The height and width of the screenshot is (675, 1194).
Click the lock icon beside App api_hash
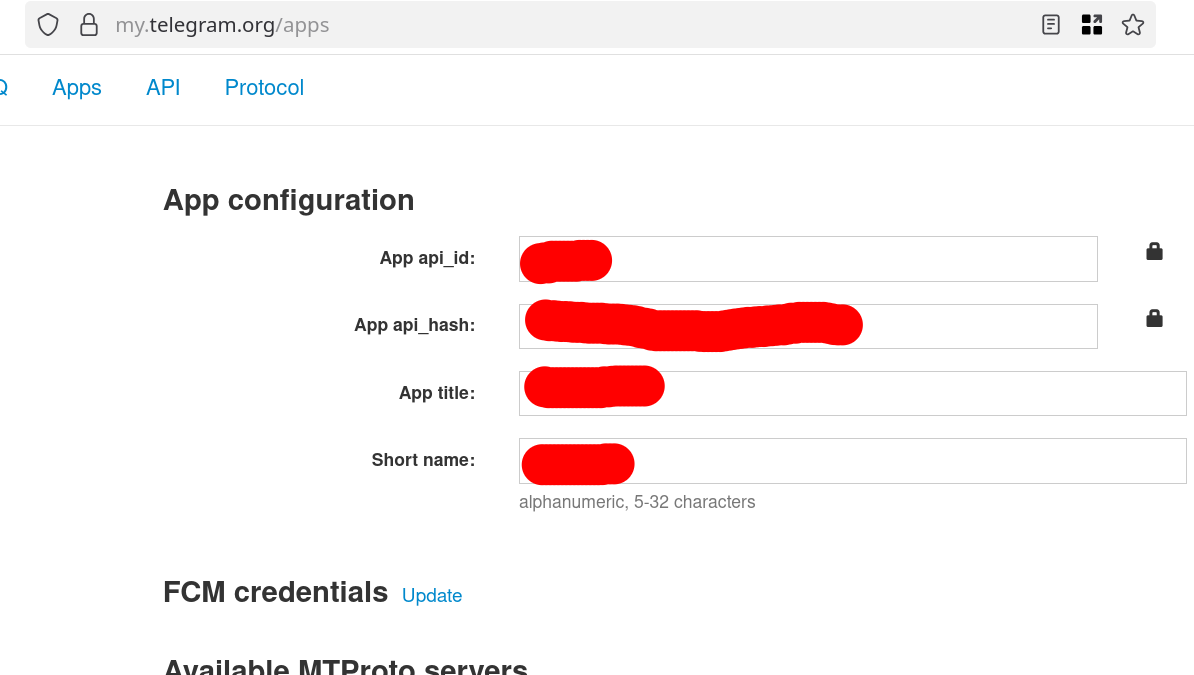pyautogui.click(x=1154, y=318)
